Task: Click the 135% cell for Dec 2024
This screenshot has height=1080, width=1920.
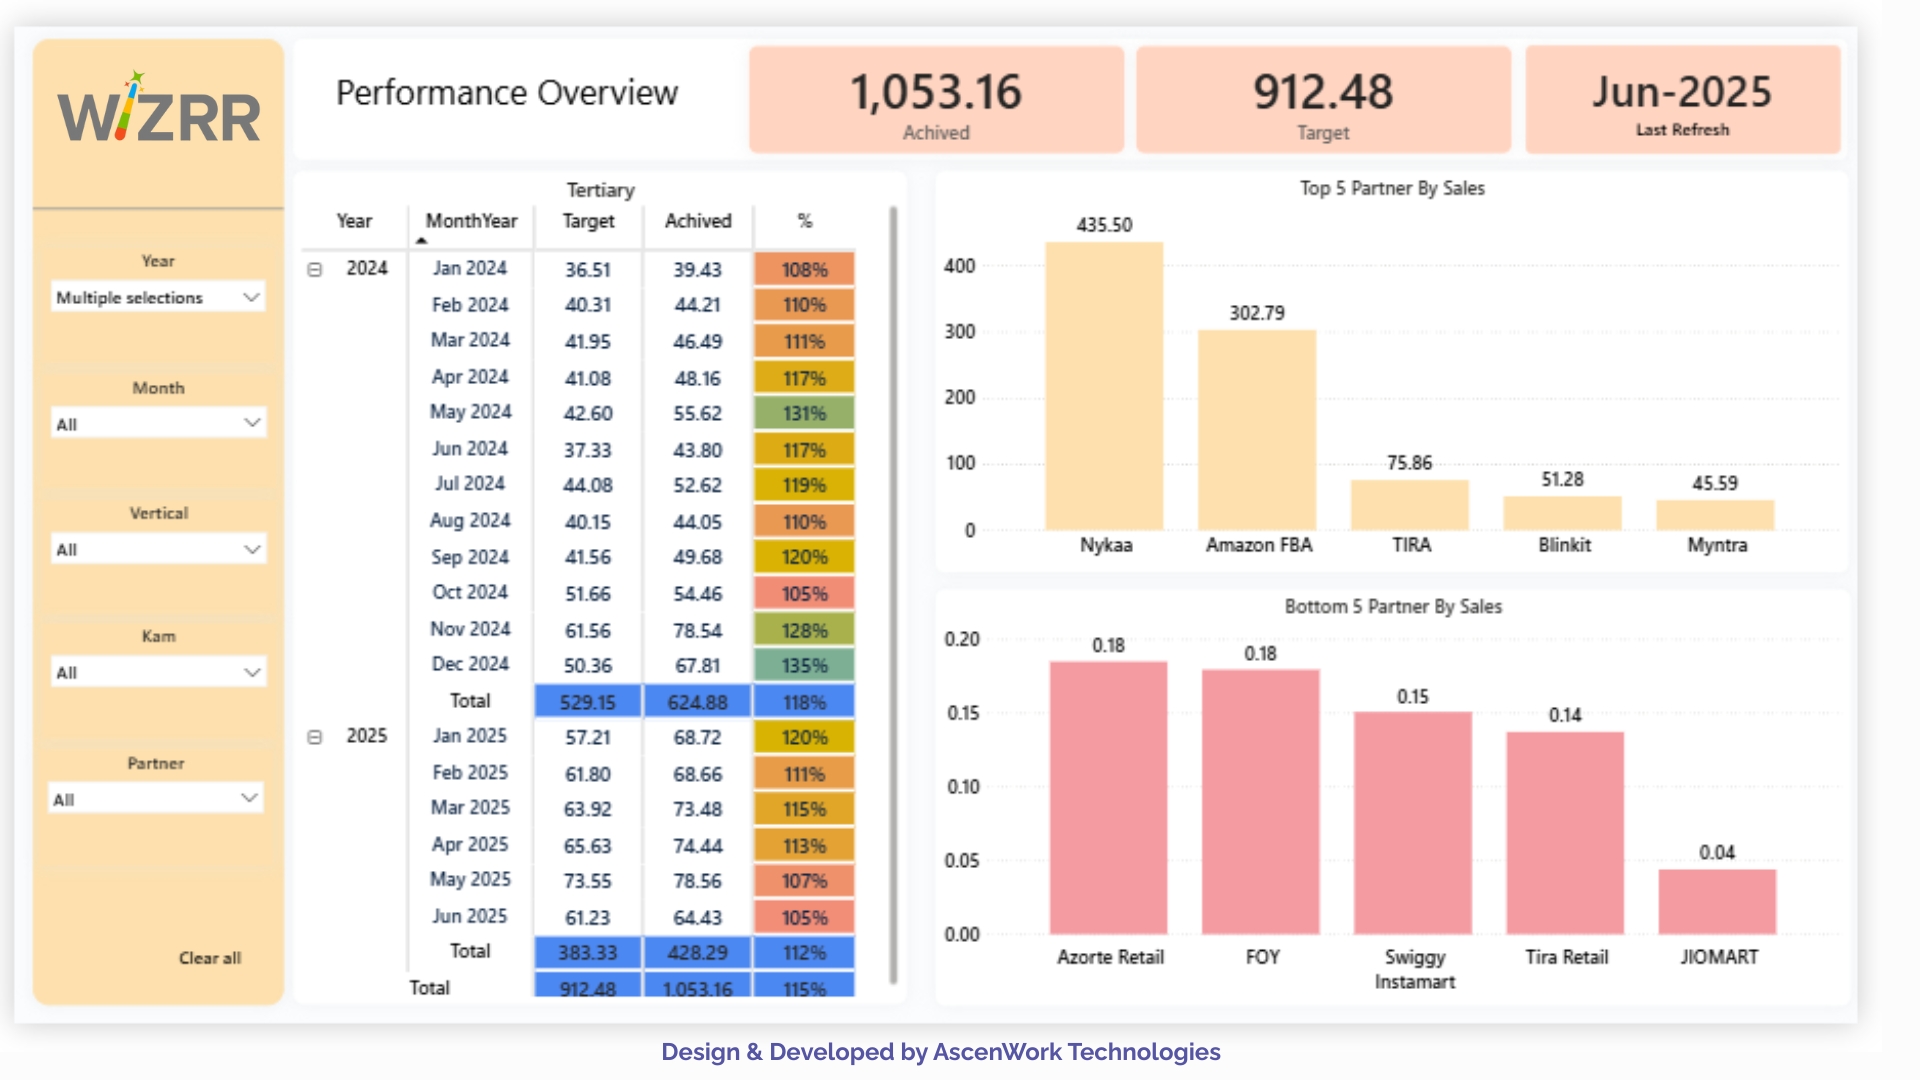Action: coord(804,666)
